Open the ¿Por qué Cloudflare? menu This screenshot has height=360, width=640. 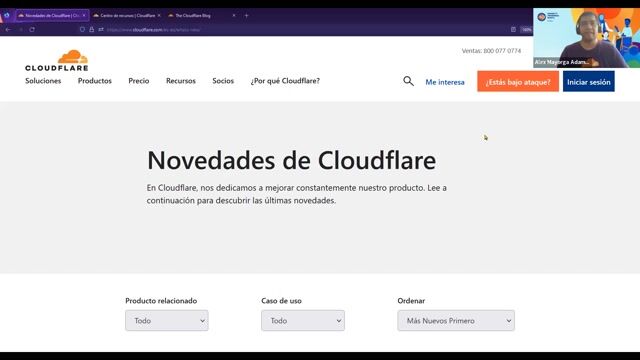285,81
